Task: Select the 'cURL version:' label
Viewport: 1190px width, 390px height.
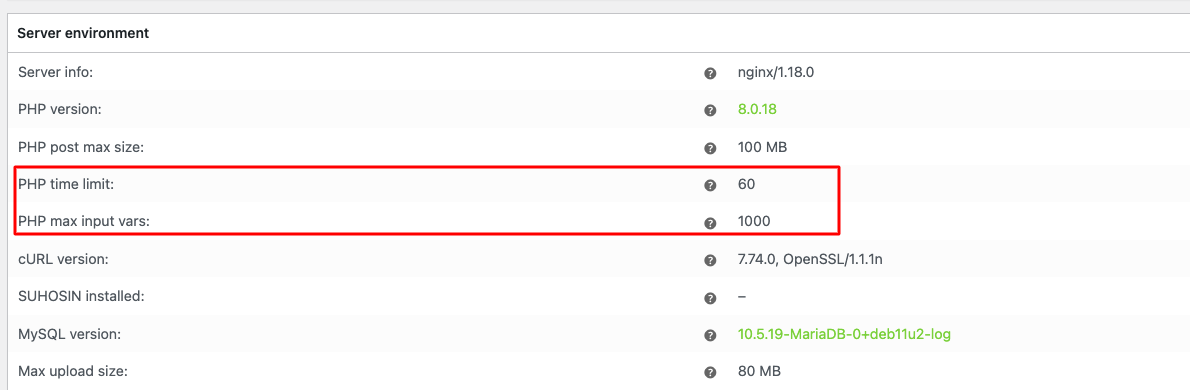Action: pos(63,259)
